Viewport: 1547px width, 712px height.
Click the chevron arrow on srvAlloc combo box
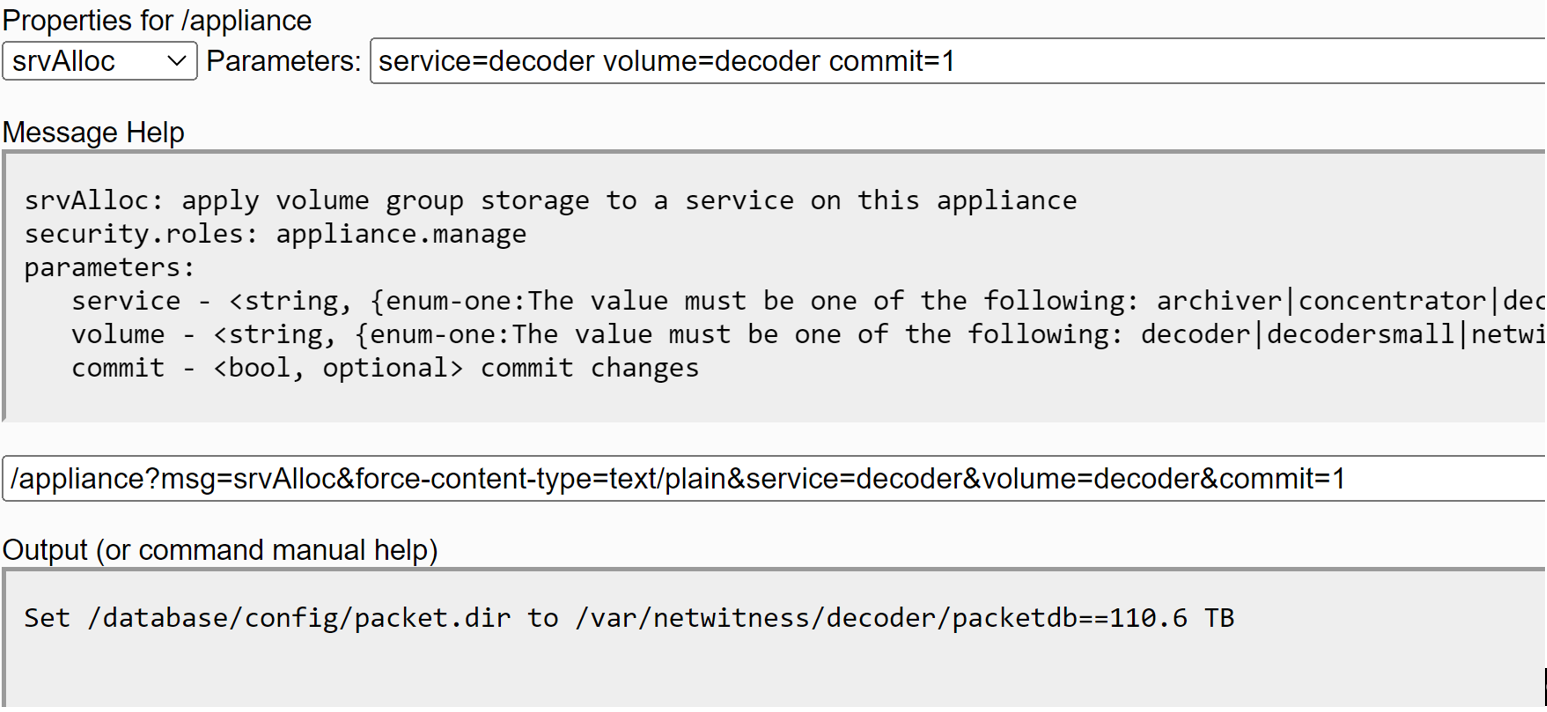click(178, 62)
